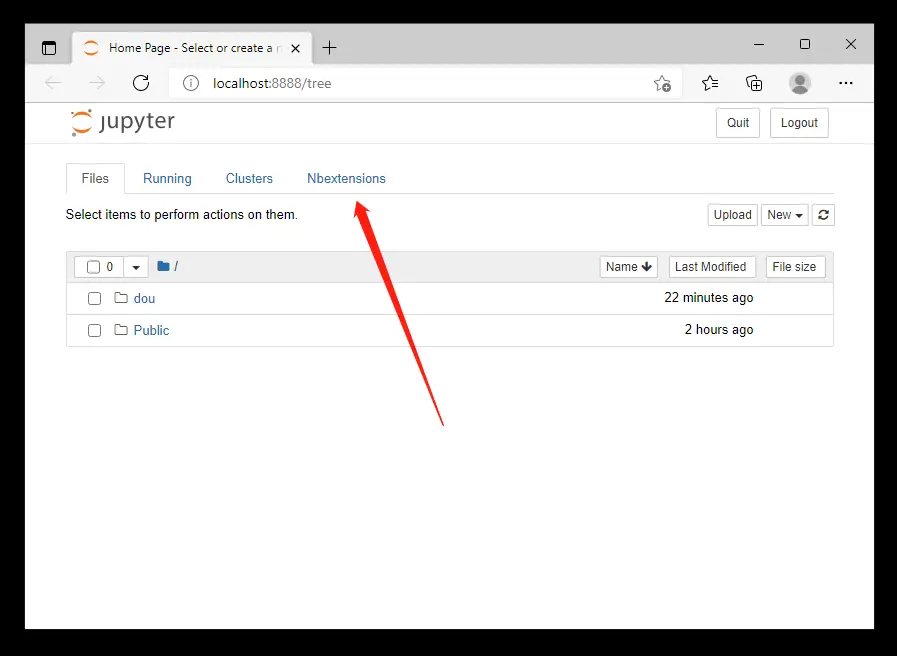Open browser Collections panel
The width and height of the screenshot is (897, 656).
click(754, 83)
